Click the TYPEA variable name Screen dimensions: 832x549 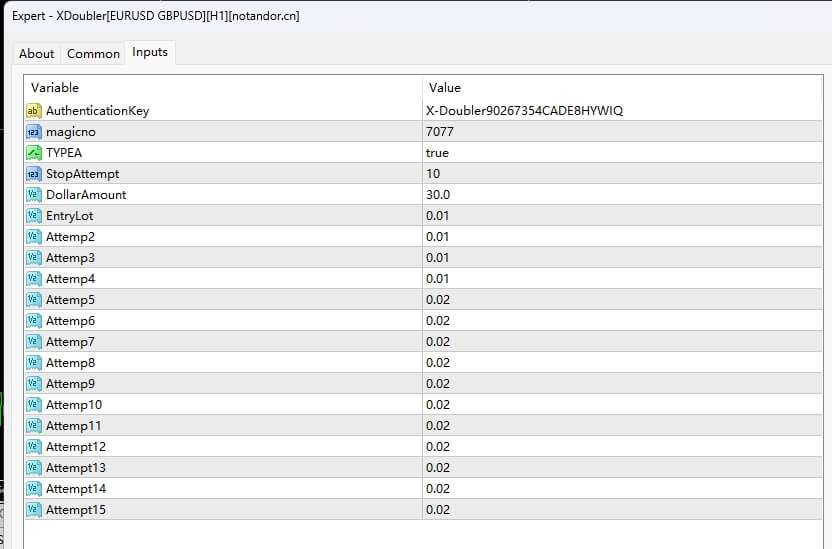[64, 153]
